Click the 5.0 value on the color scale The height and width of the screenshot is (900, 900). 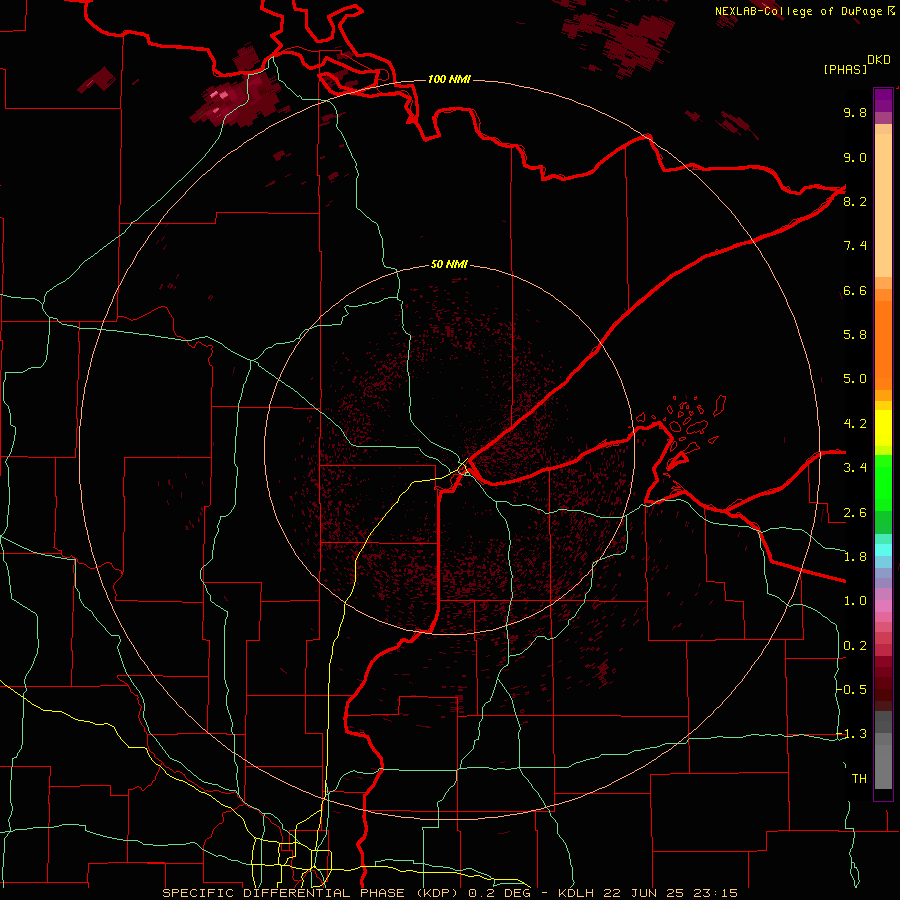[855, 379]
